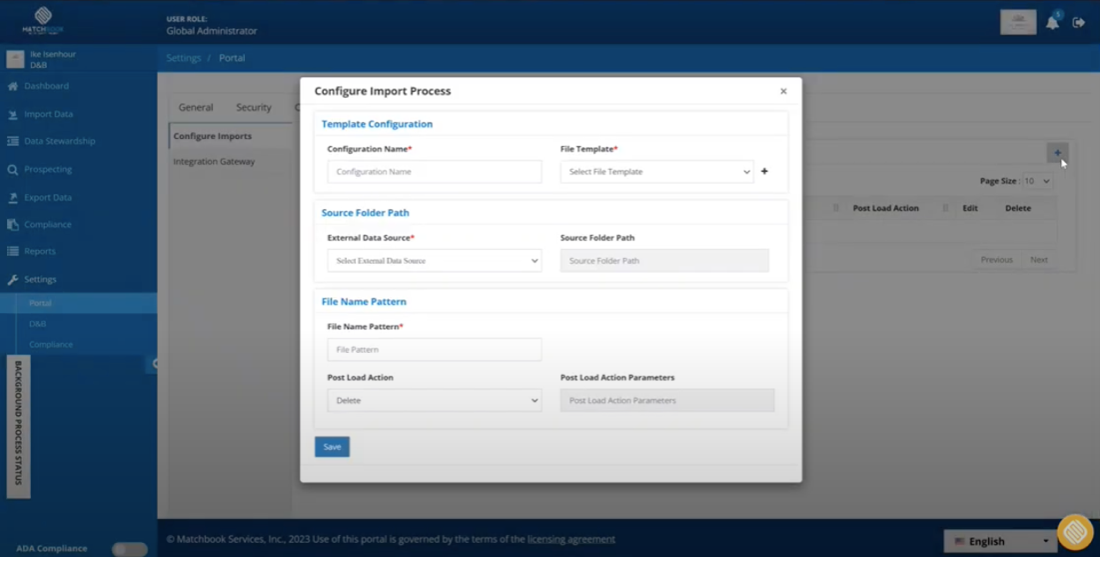
Task: Click the Delete column header
Action: click(x=1018, y=208)
